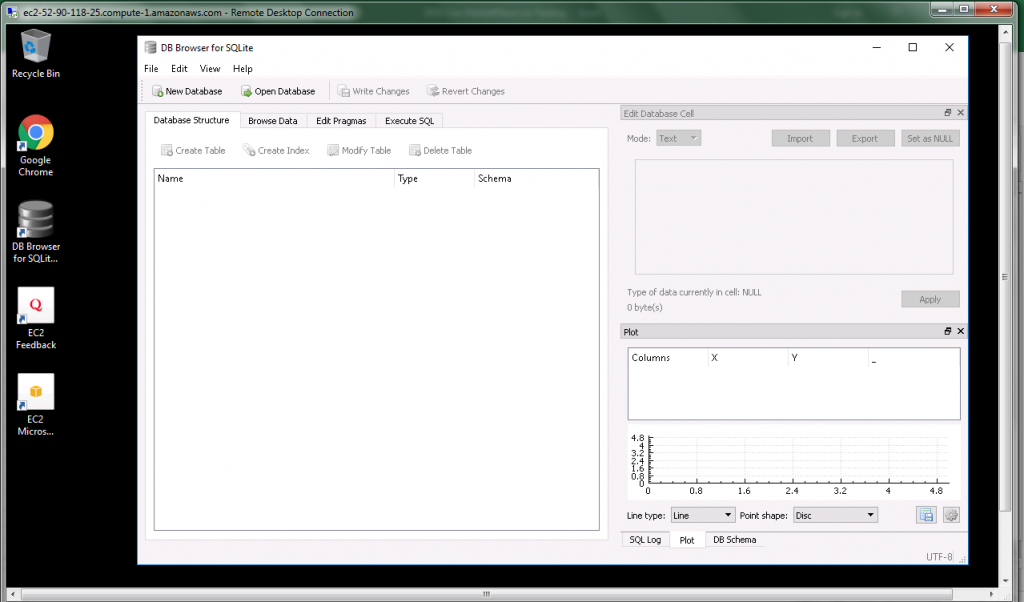Click the Delete Table icon
Image resolution: width=1024 pixels, height=602 pixels.
pyautogui.click(x=439, y=150)
